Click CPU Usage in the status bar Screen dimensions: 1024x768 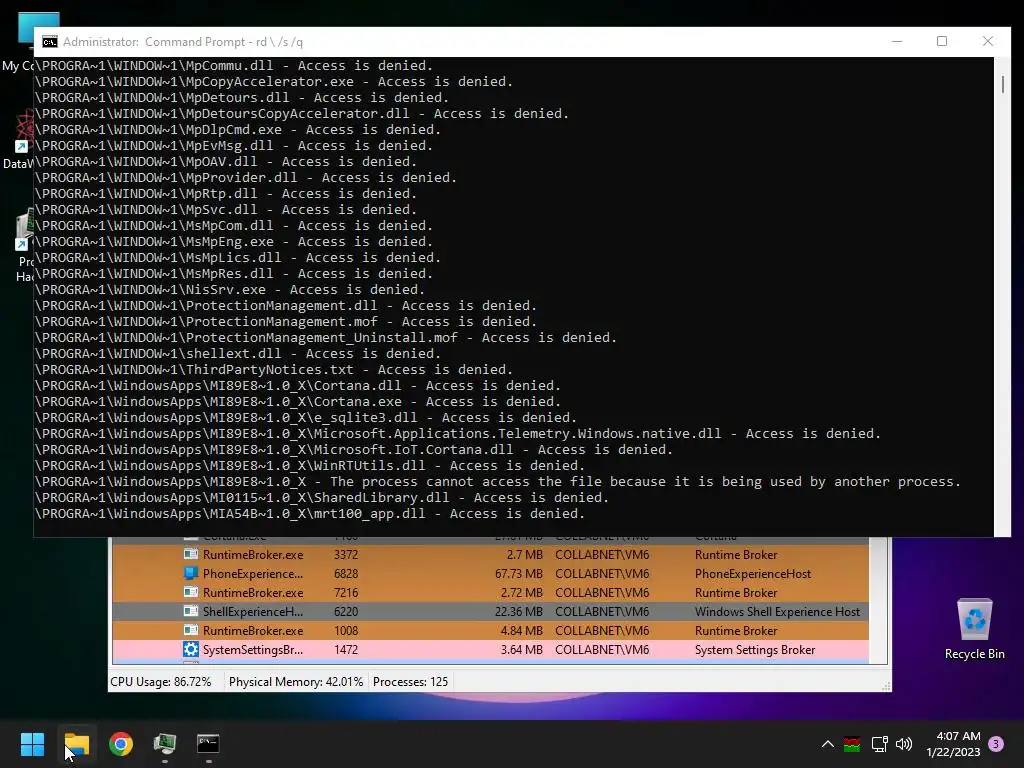(161, 682)
